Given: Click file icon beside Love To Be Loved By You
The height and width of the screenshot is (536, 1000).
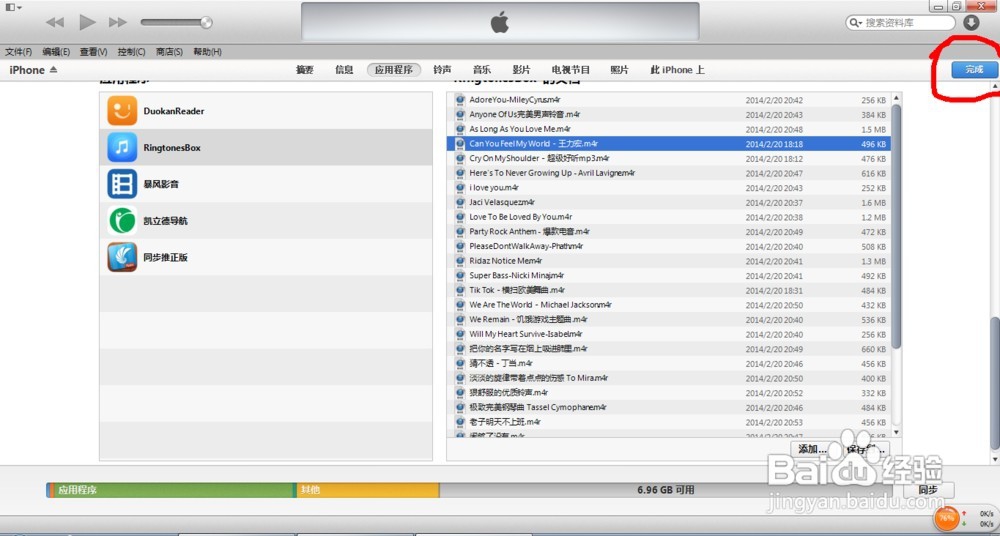Looking at the screenshot, I should click(460, 217).
